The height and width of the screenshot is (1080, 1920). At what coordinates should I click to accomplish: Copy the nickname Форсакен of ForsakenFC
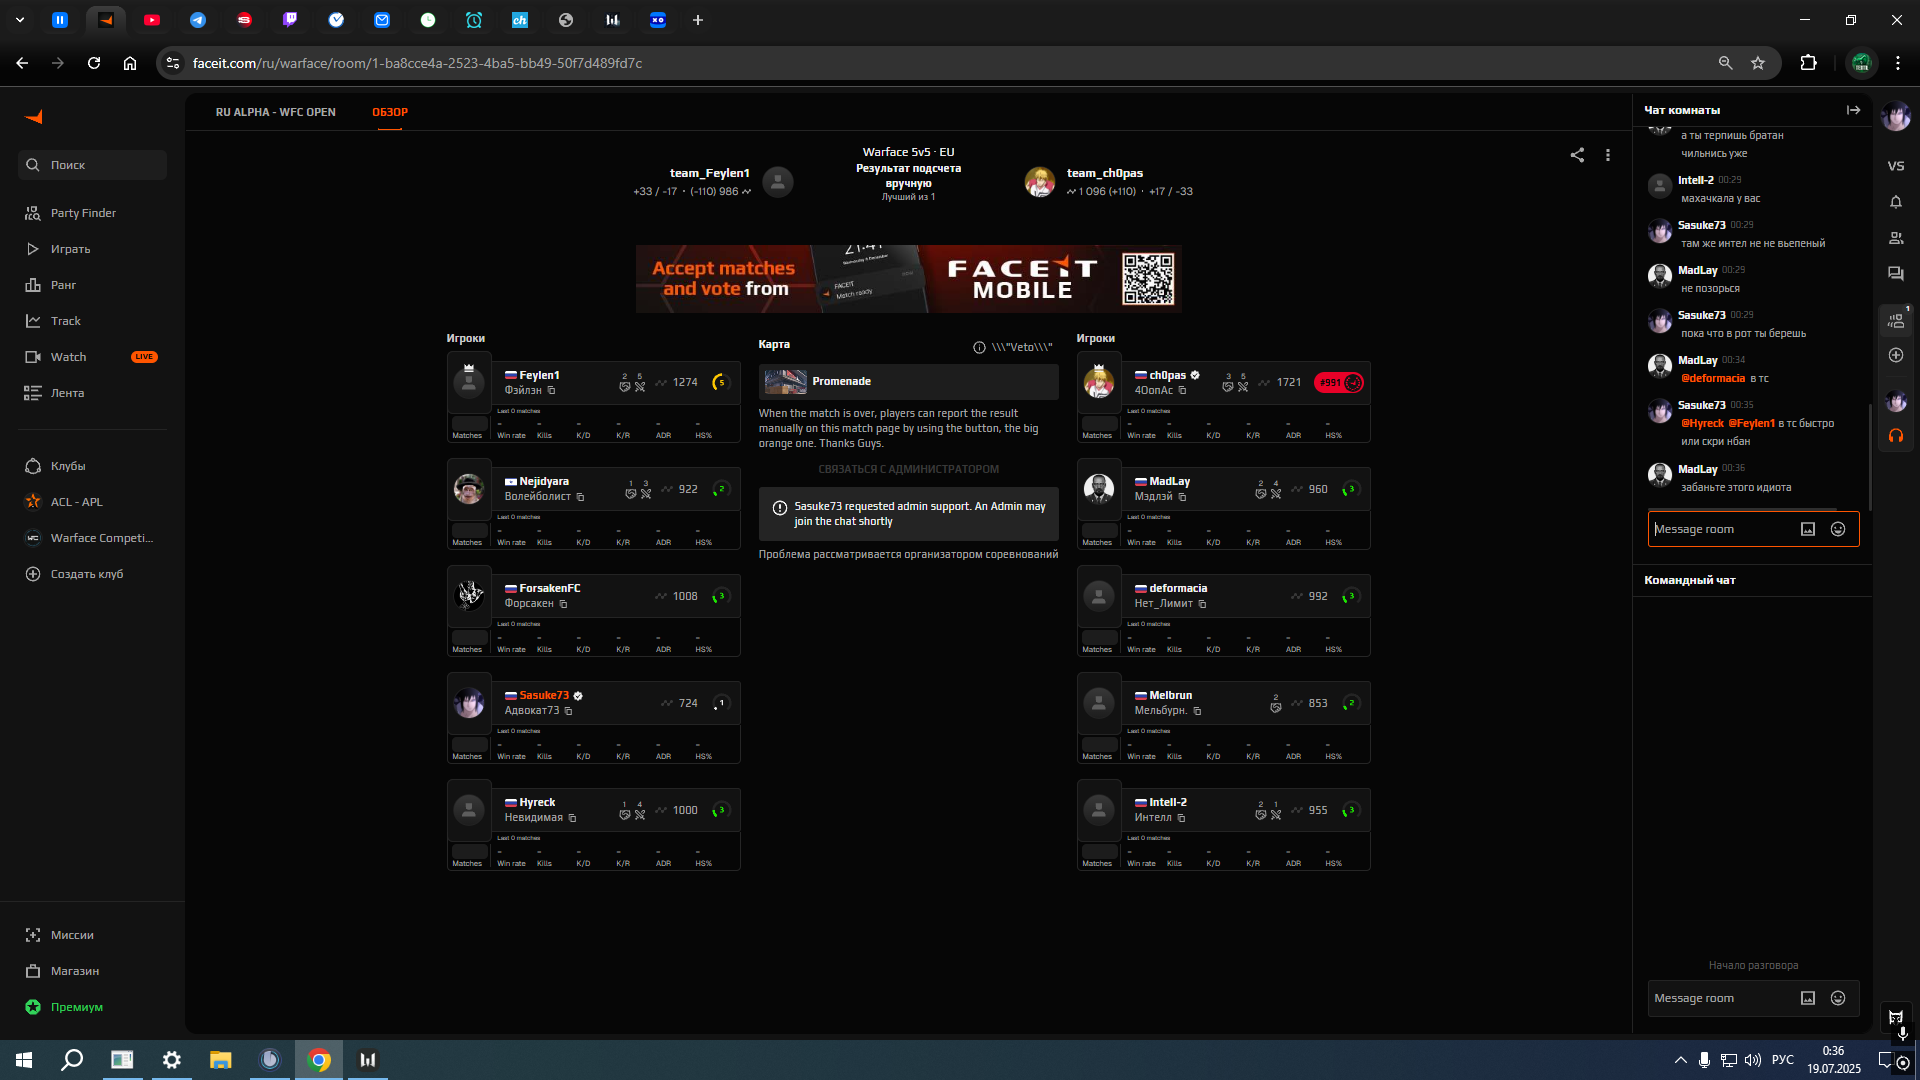click(x=563, y=604)
